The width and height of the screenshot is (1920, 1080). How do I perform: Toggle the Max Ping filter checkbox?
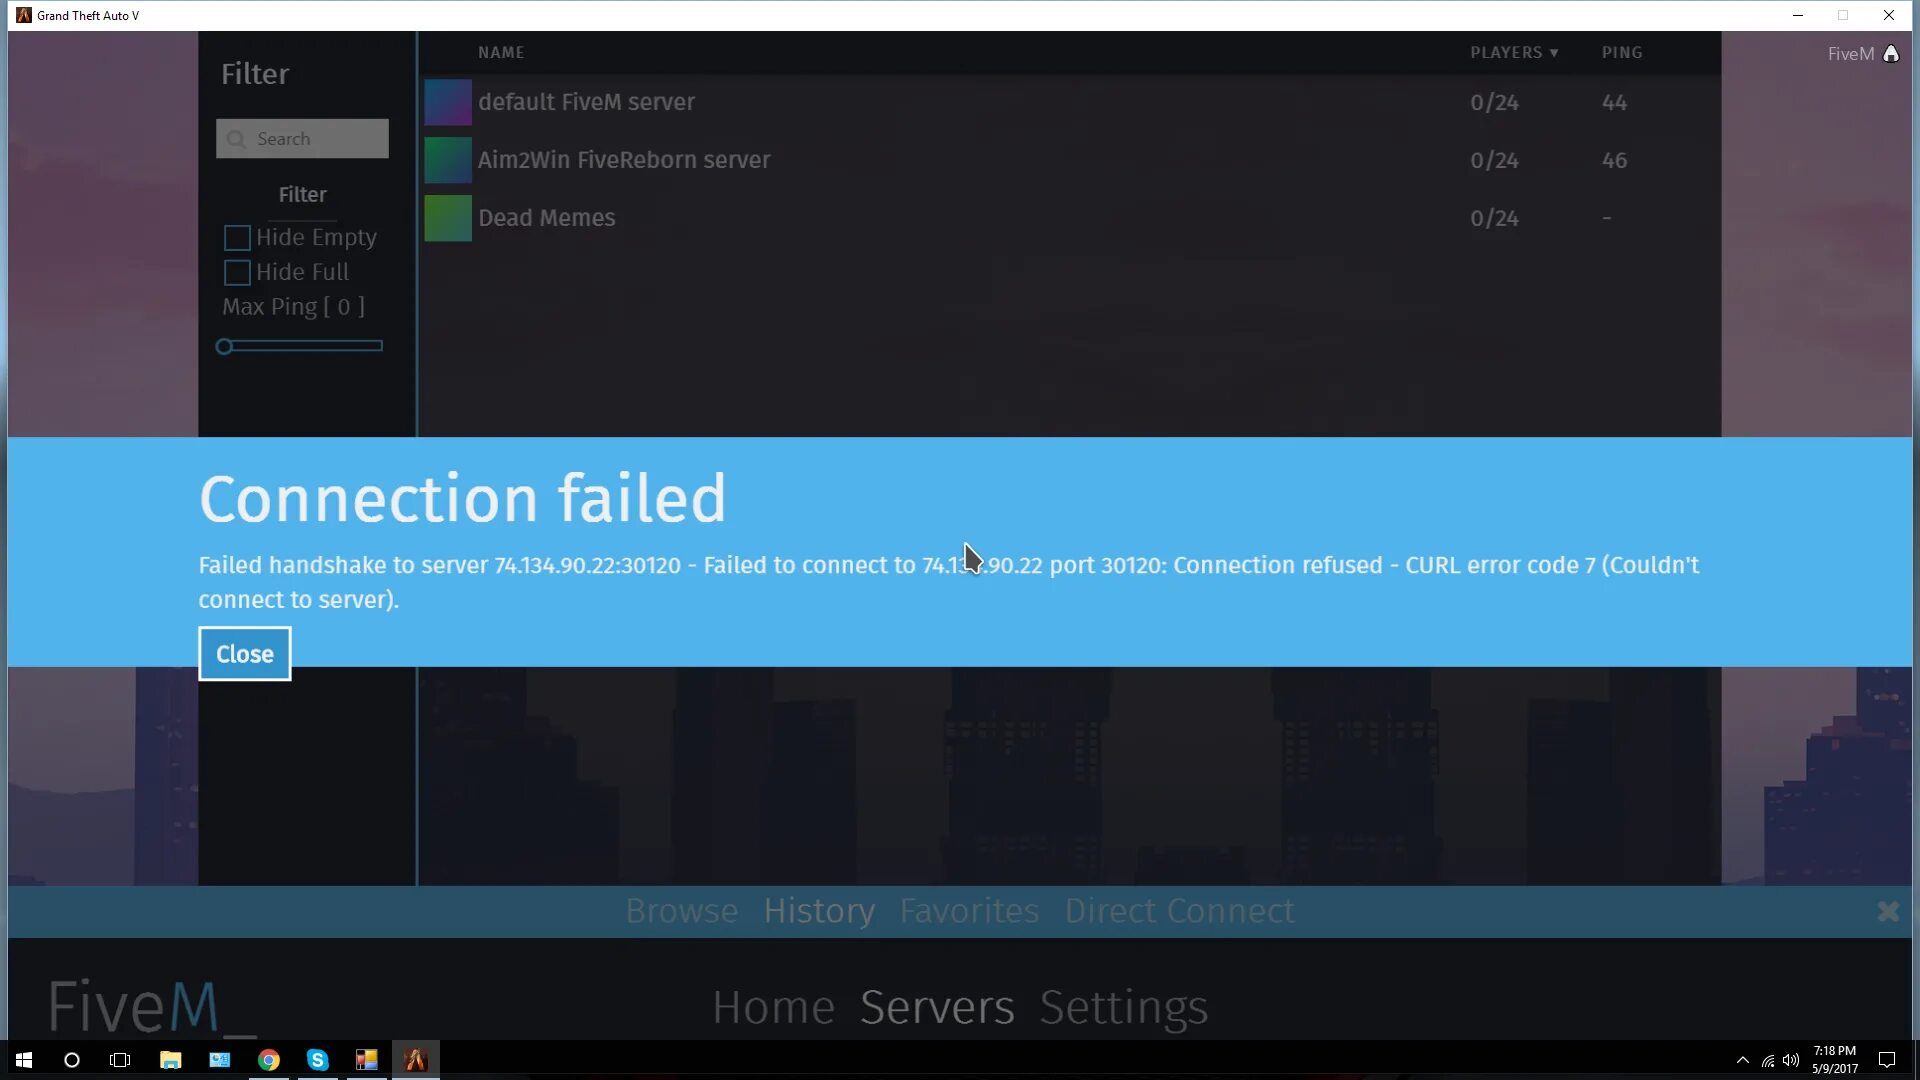(293, 306)
